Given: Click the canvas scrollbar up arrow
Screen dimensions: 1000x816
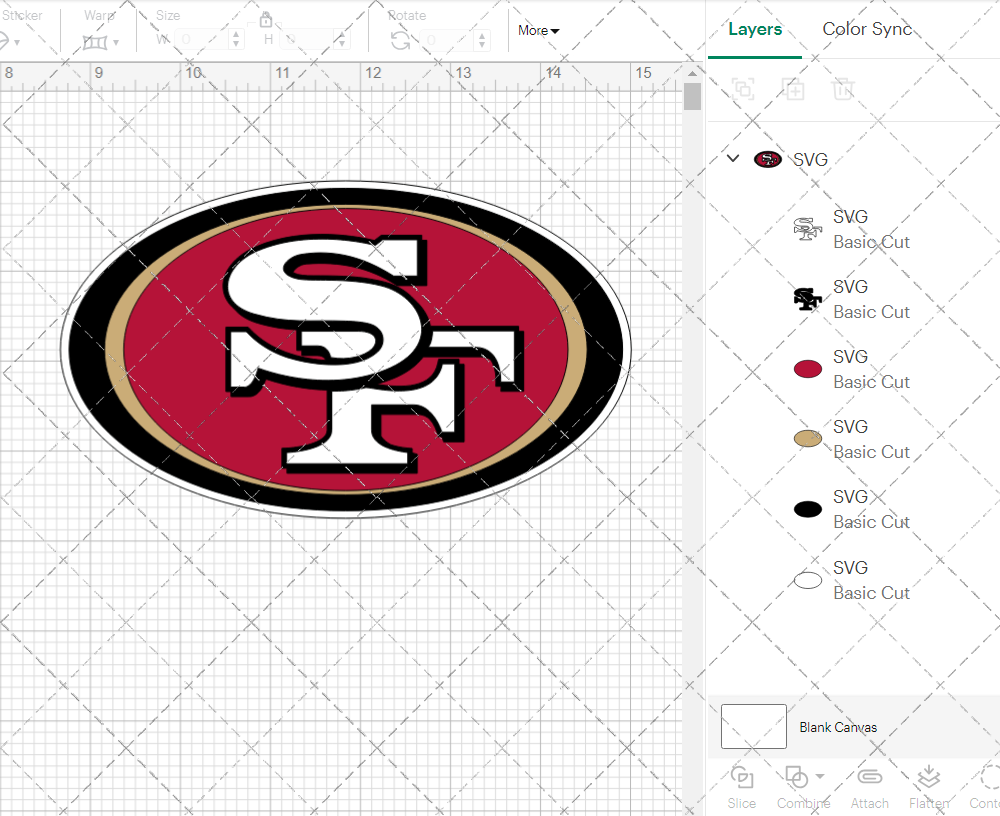Looking at the screenshot, I should pyautogui.click(x=693, y=73).
